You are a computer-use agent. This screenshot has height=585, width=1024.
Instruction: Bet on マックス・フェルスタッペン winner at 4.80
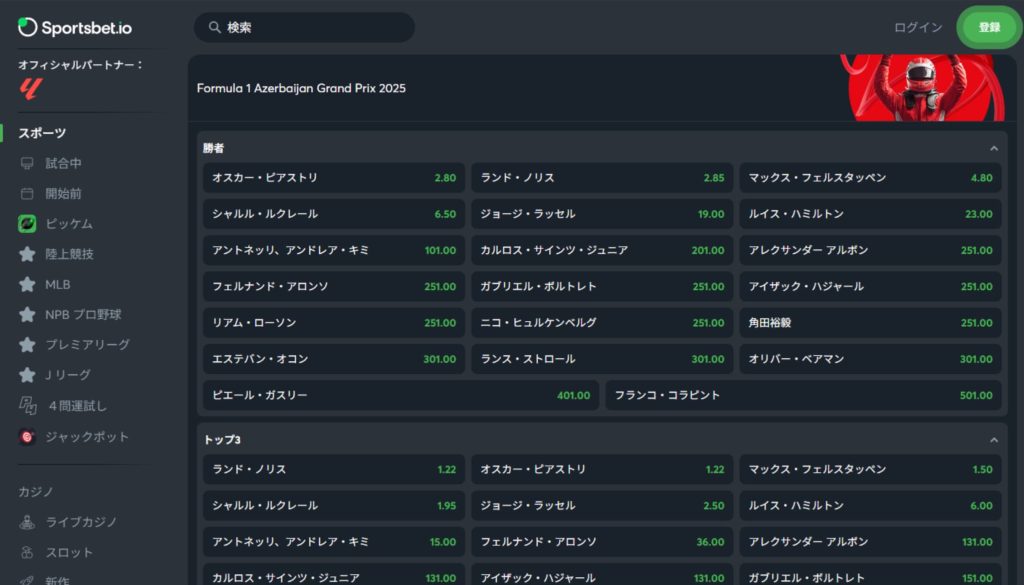click(x=871, y=178)
